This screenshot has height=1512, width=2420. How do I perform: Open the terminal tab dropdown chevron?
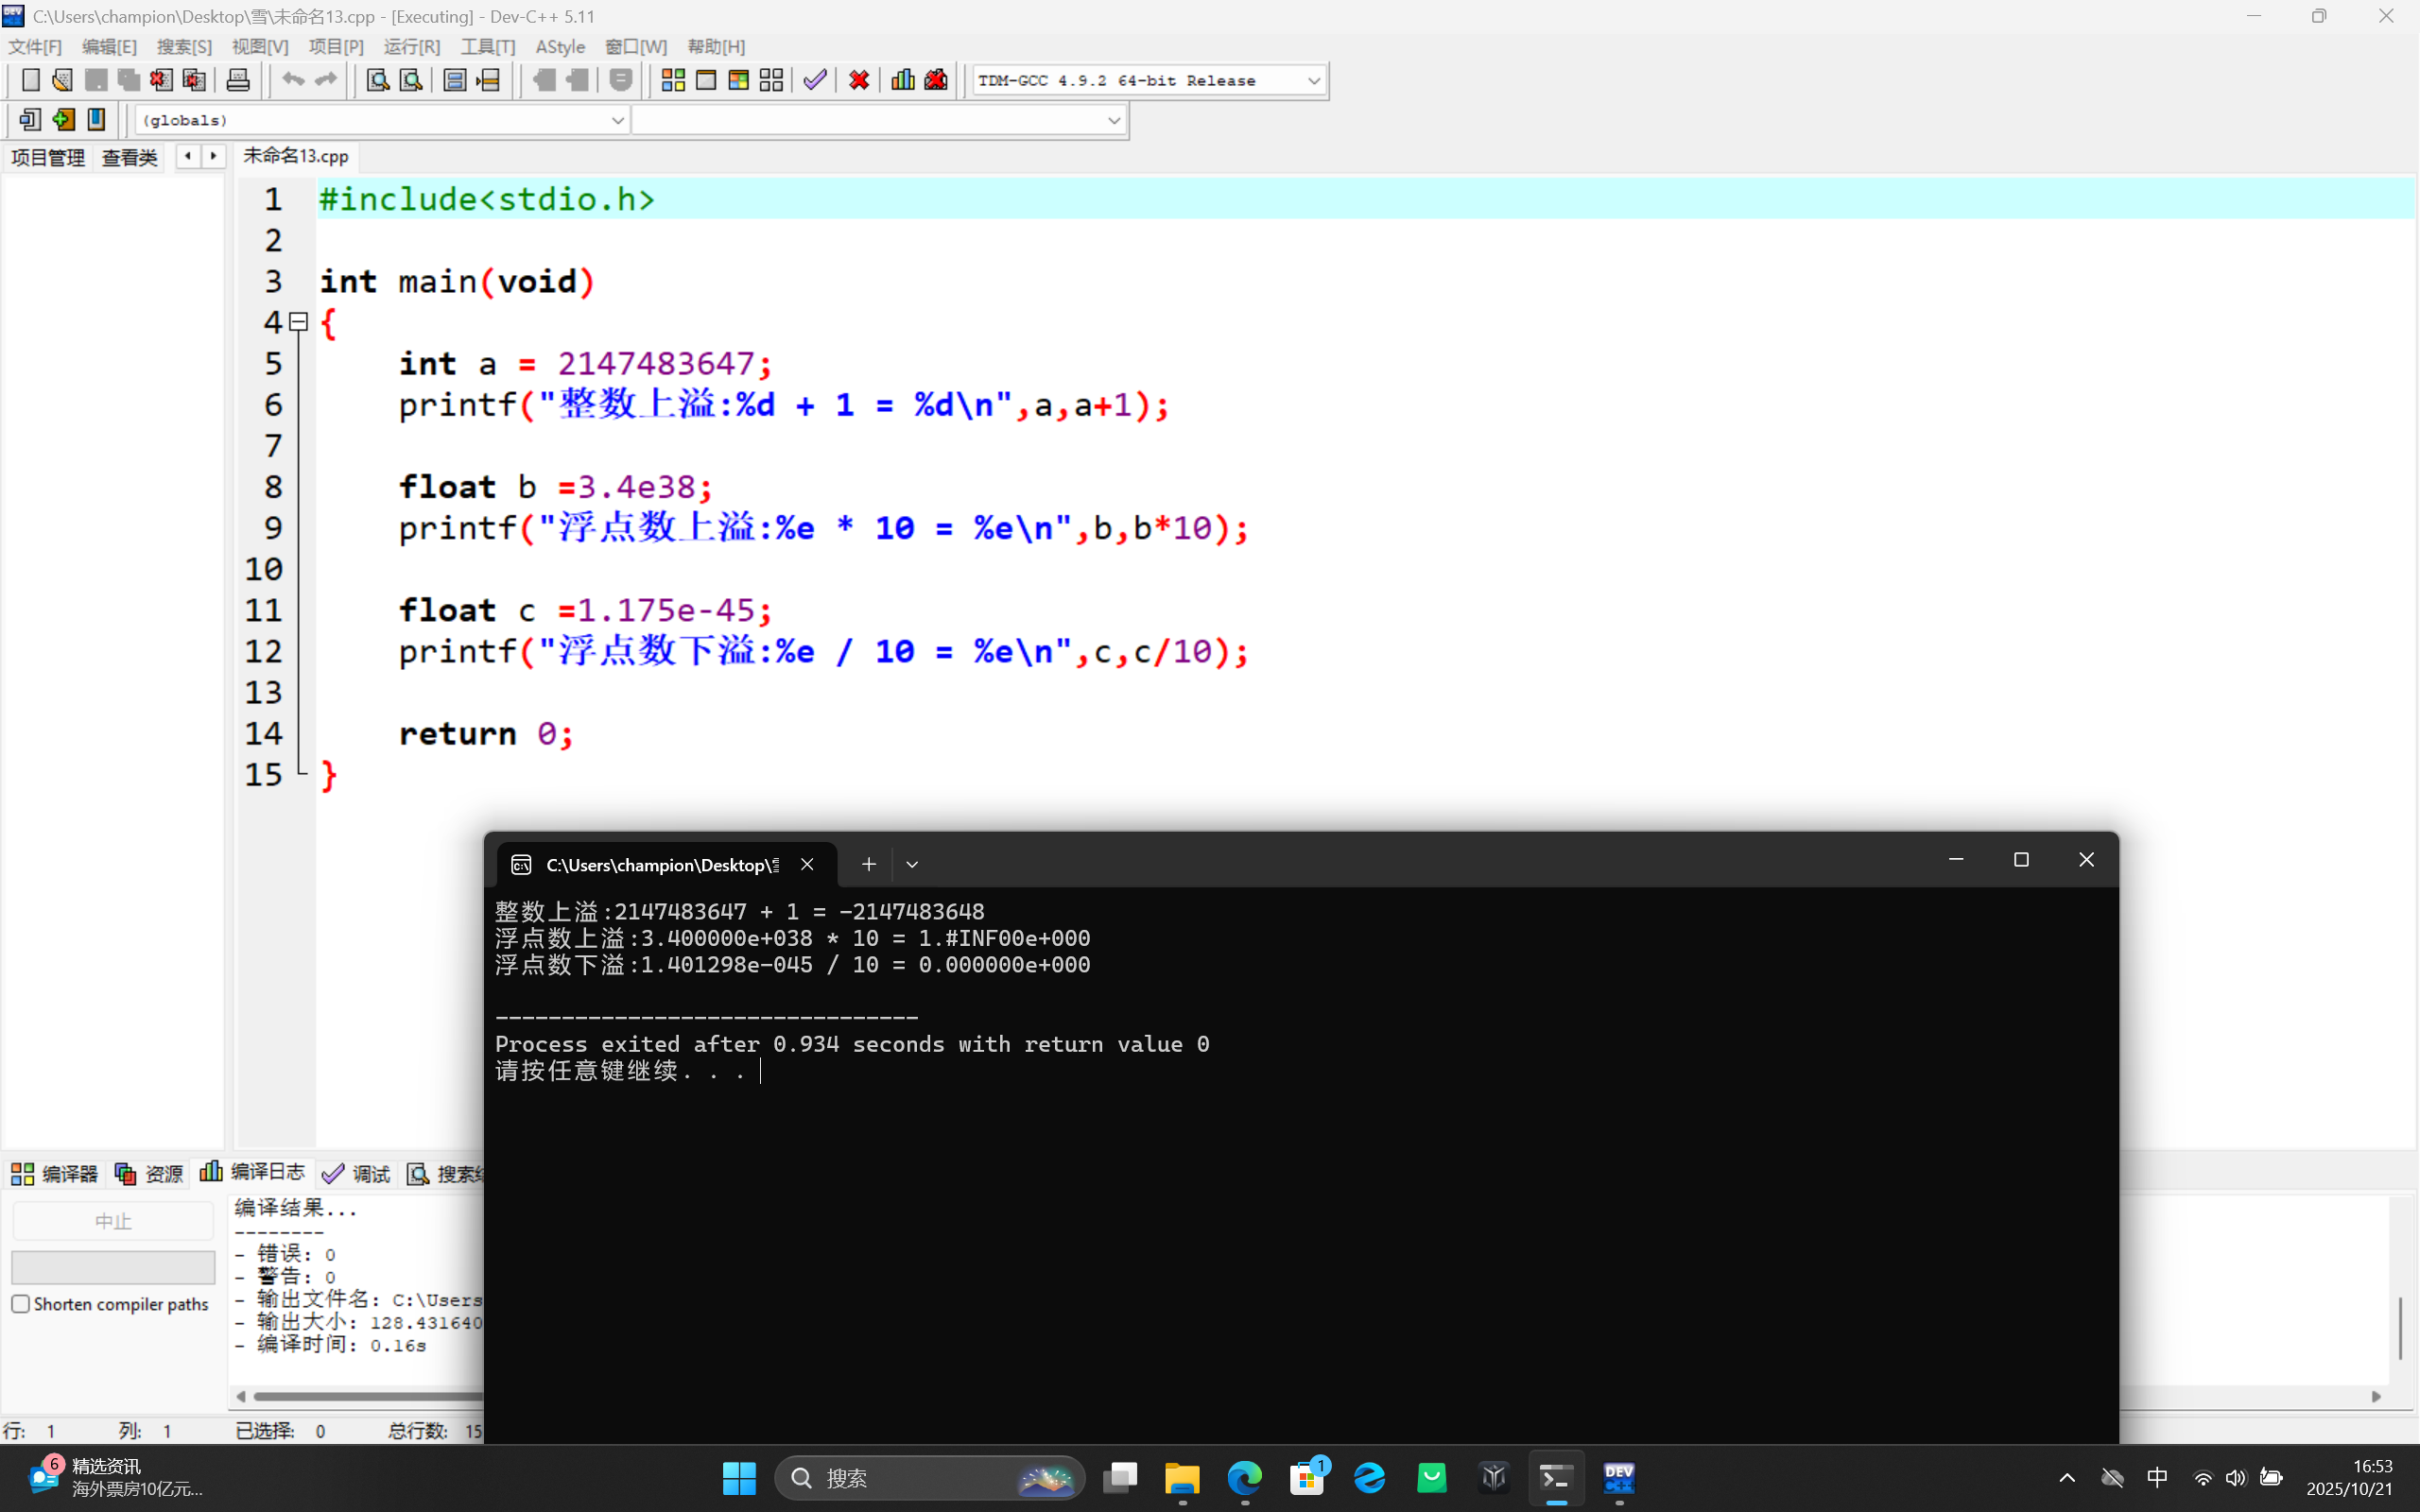pyautogui.click(x=912, y=864)
